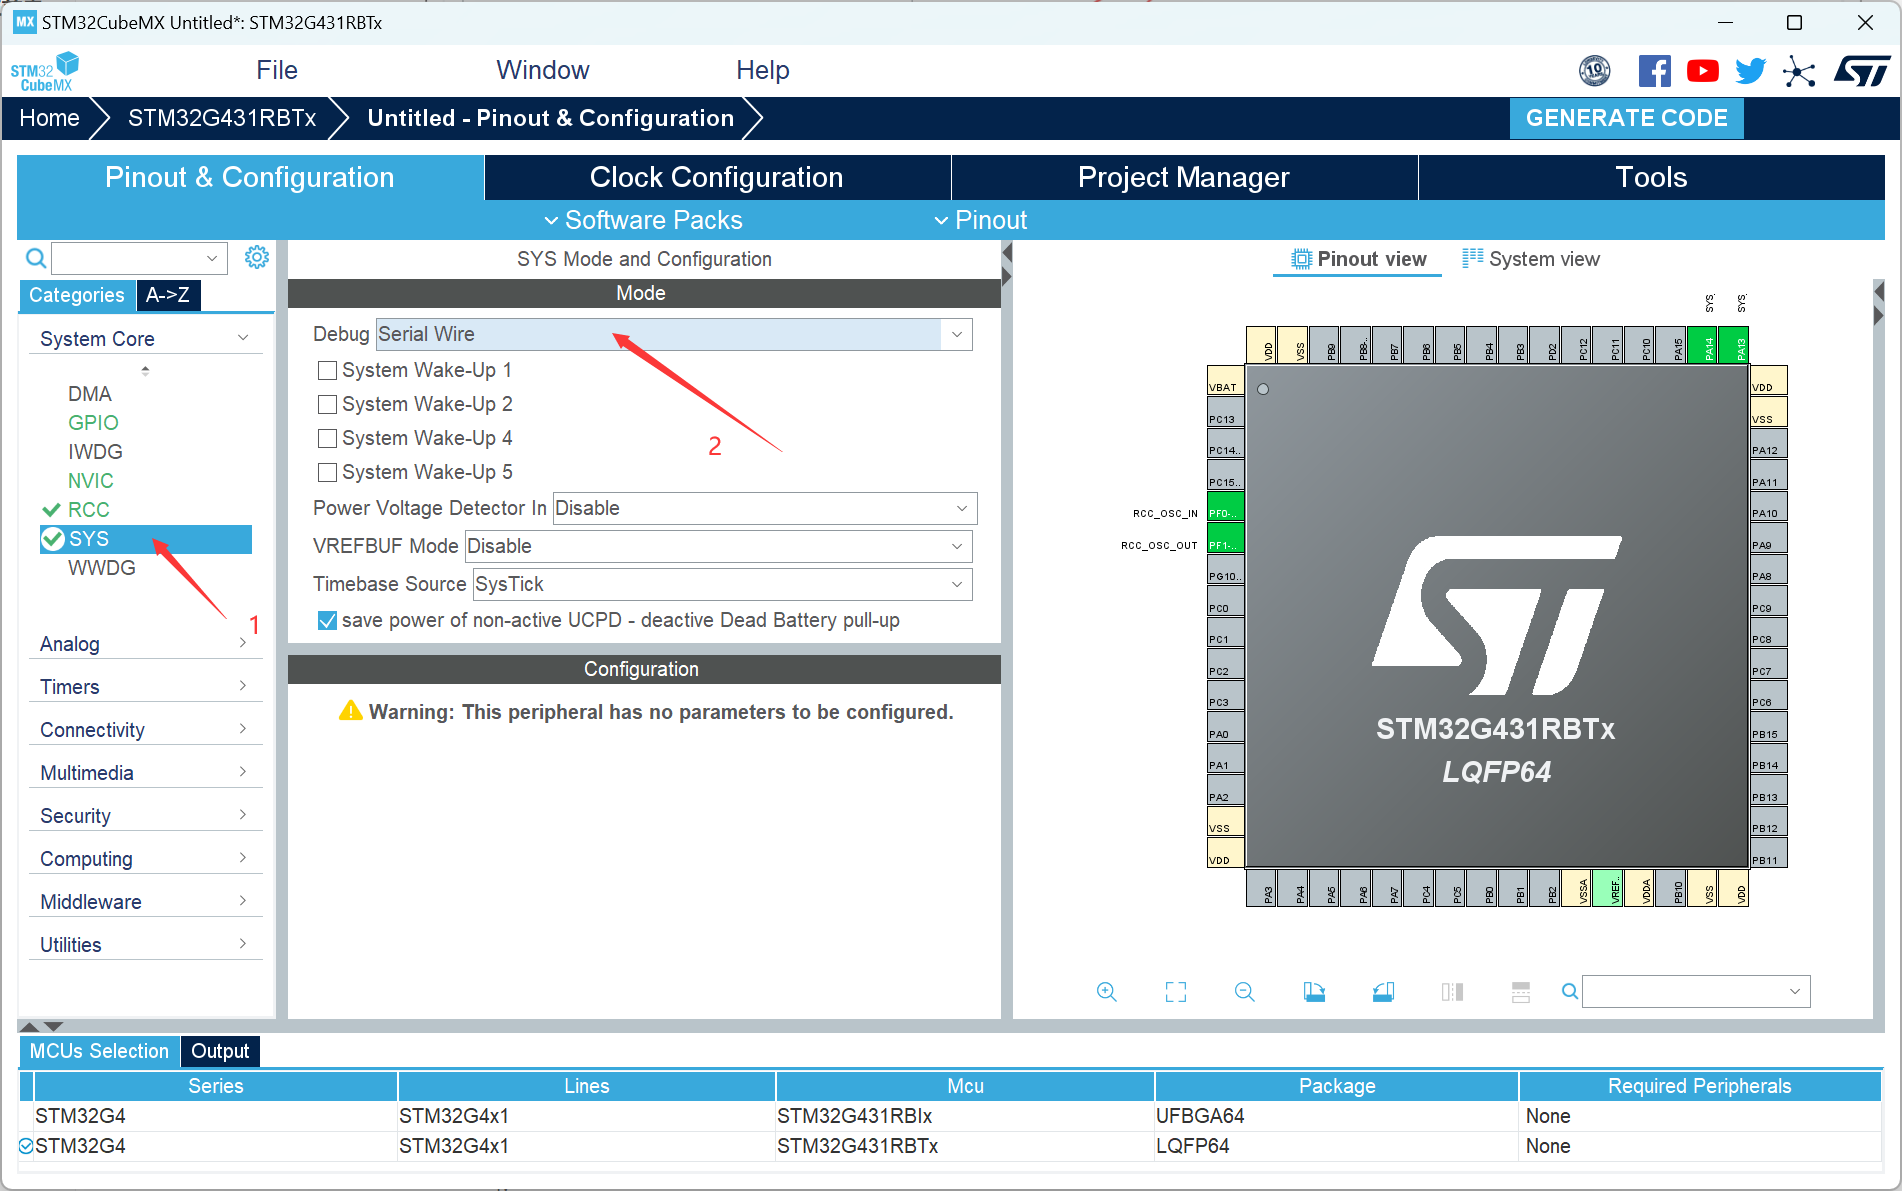The height and width of the screenshot is (1191, 1902).
Task: Zoom out on the pinout view
Action: click(x=1244, y=992)
